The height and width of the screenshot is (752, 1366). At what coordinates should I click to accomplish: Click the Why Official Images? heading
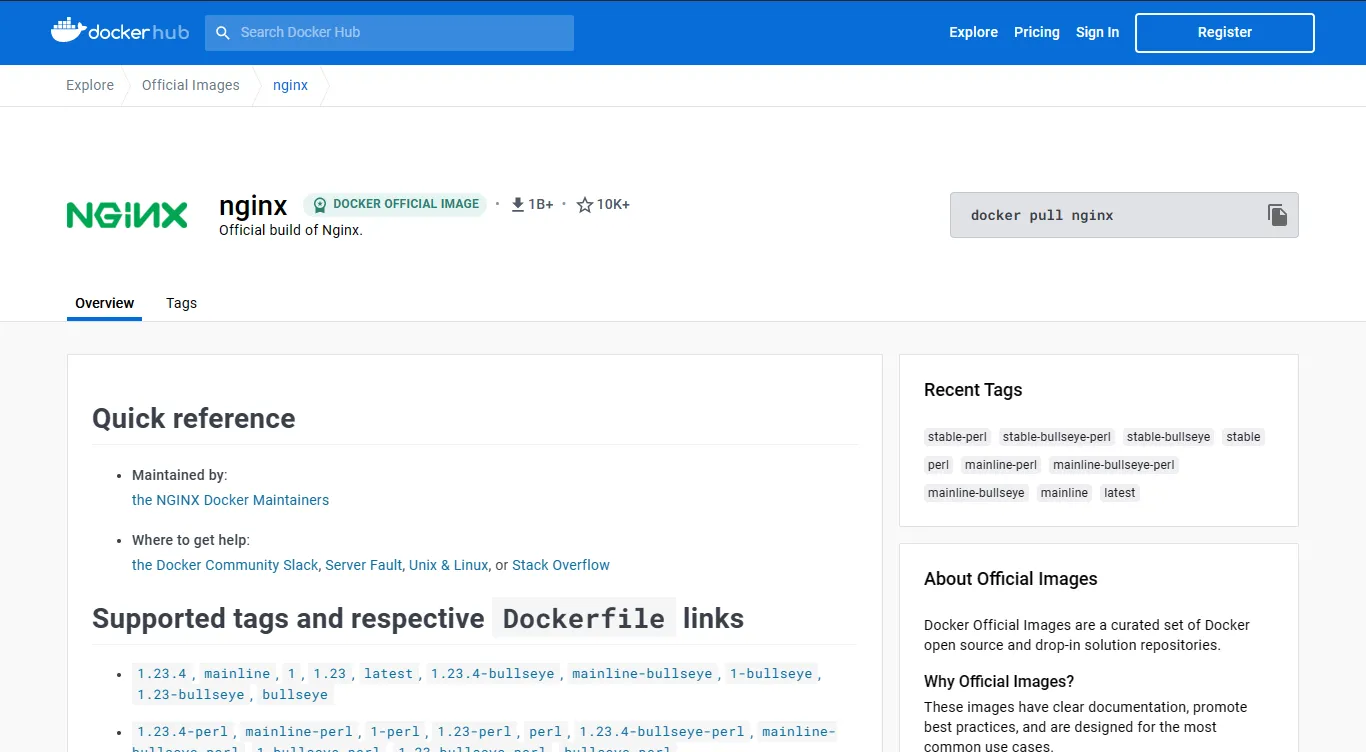click(x=999, y=681)
